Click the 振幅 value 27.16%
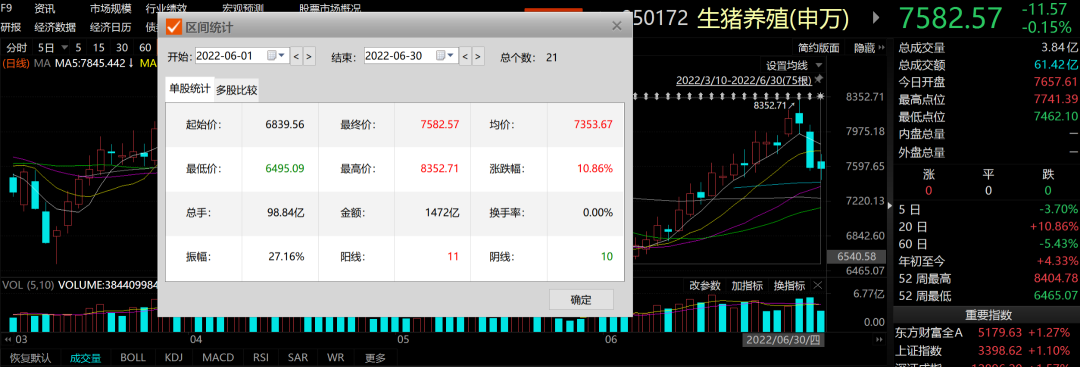1080x367 pixels. pos(287,256)
